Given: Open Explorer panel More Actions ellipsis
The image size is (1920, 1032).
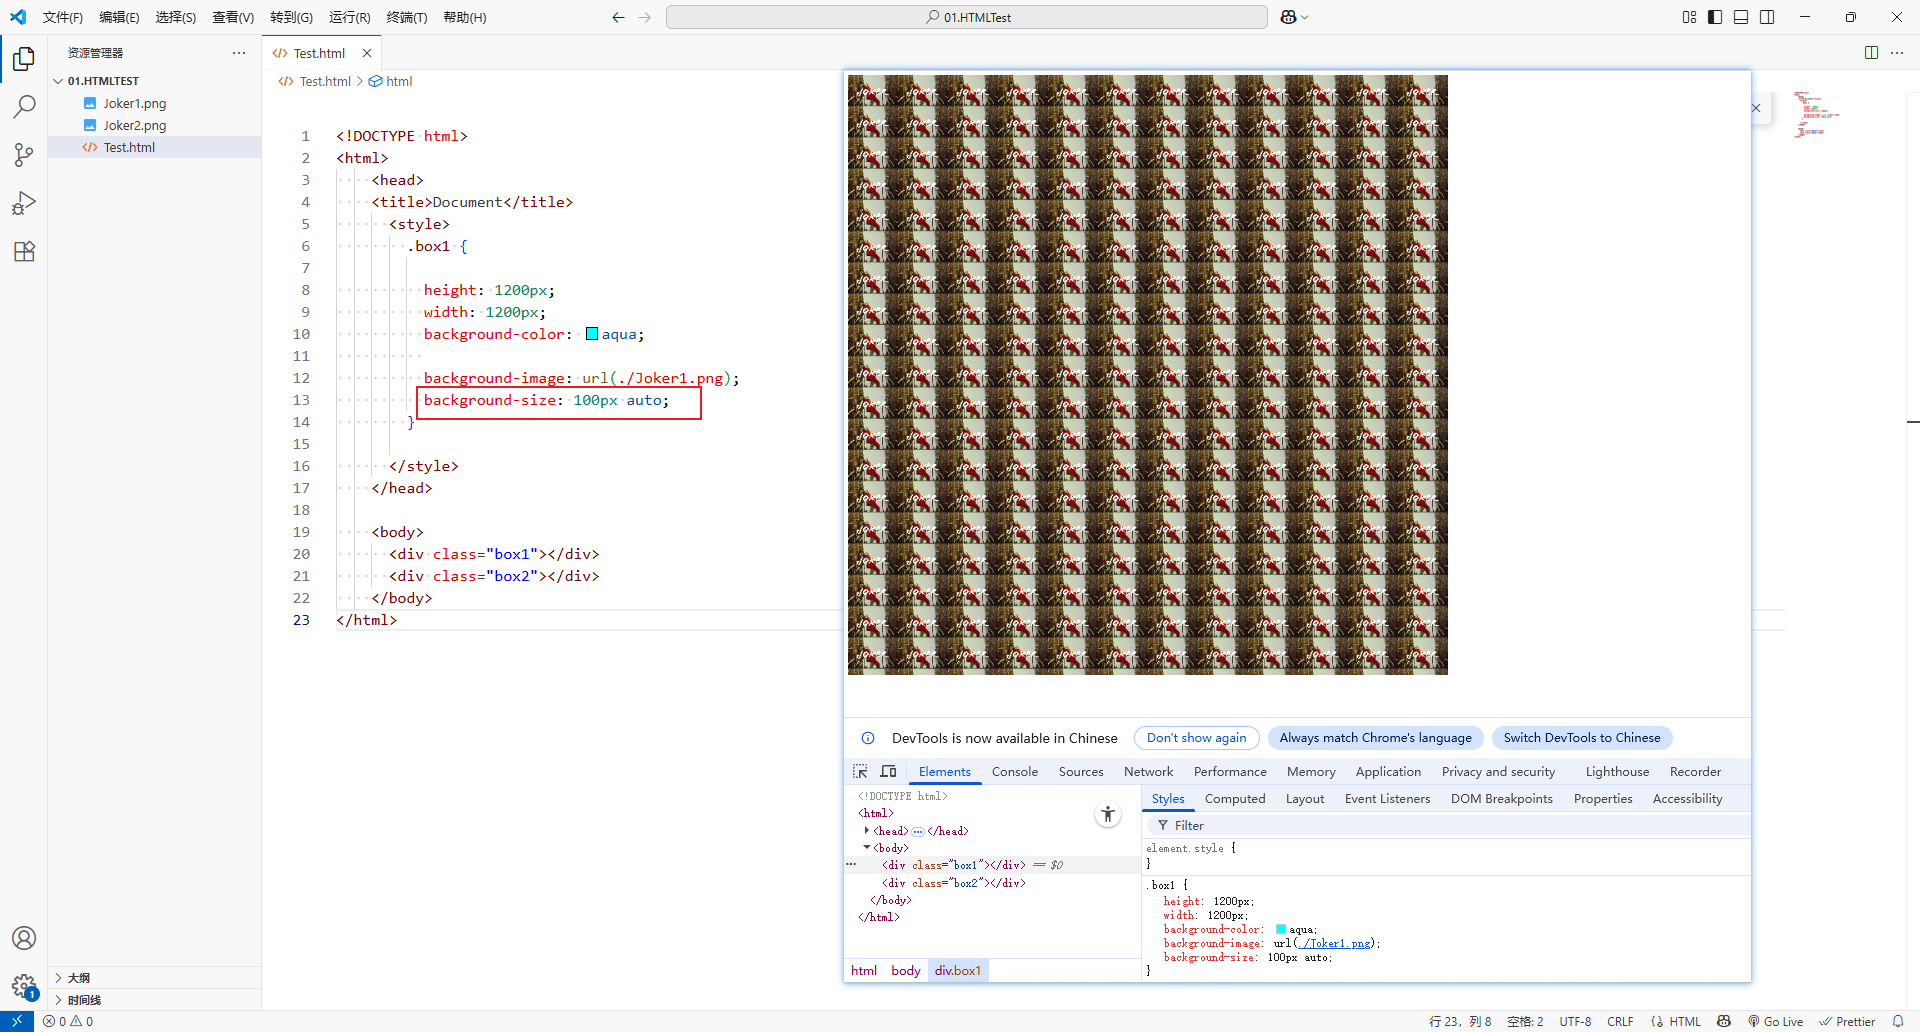Looking at the screenshot, I should pos(239,53).
